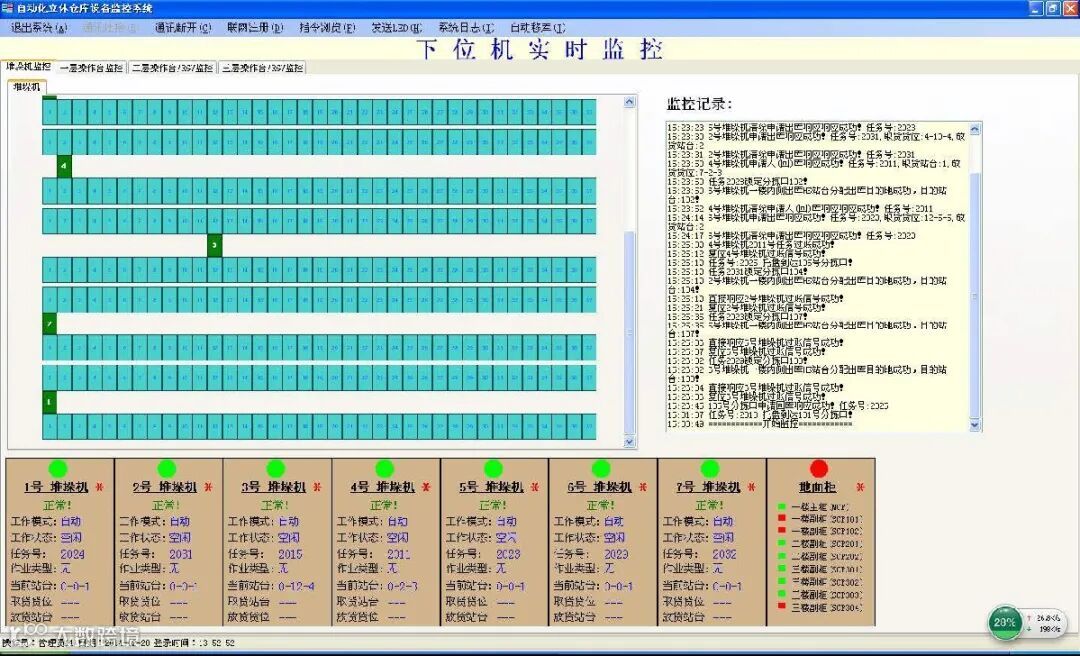Viewport: 1080px width, 656px height.
Task: Switch to the 一层操作台监控 tab
Action: click(x=92, y=68)
